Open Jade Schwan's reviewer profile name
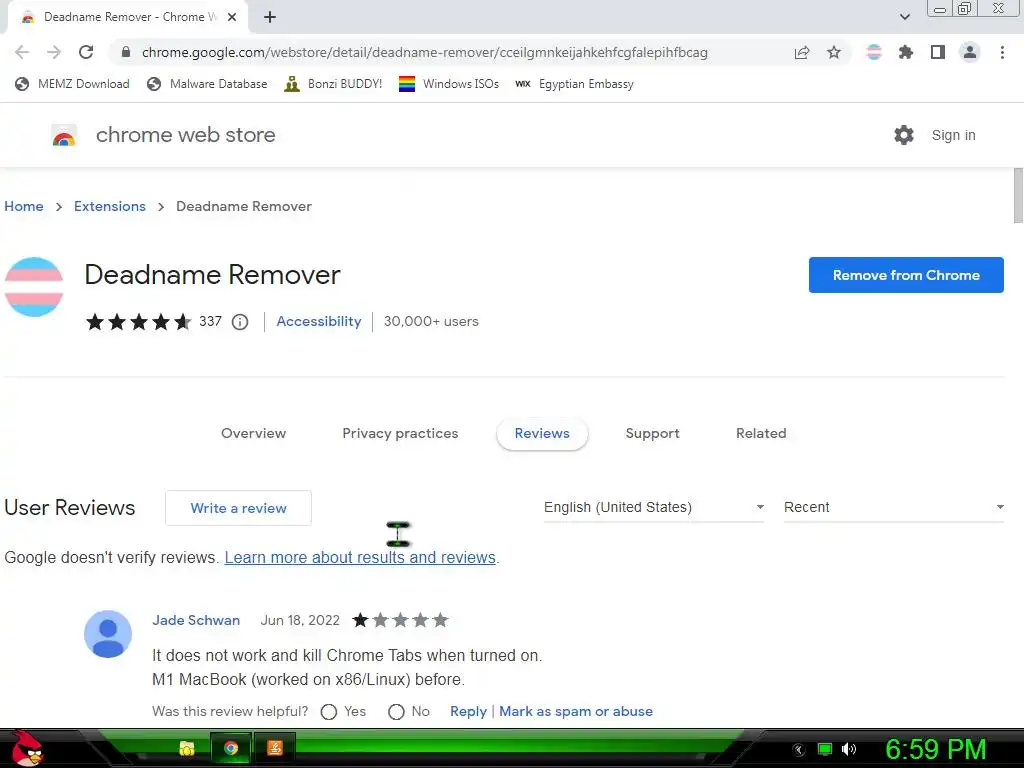This screenshot has width=1024, height=768. [196, 620]
